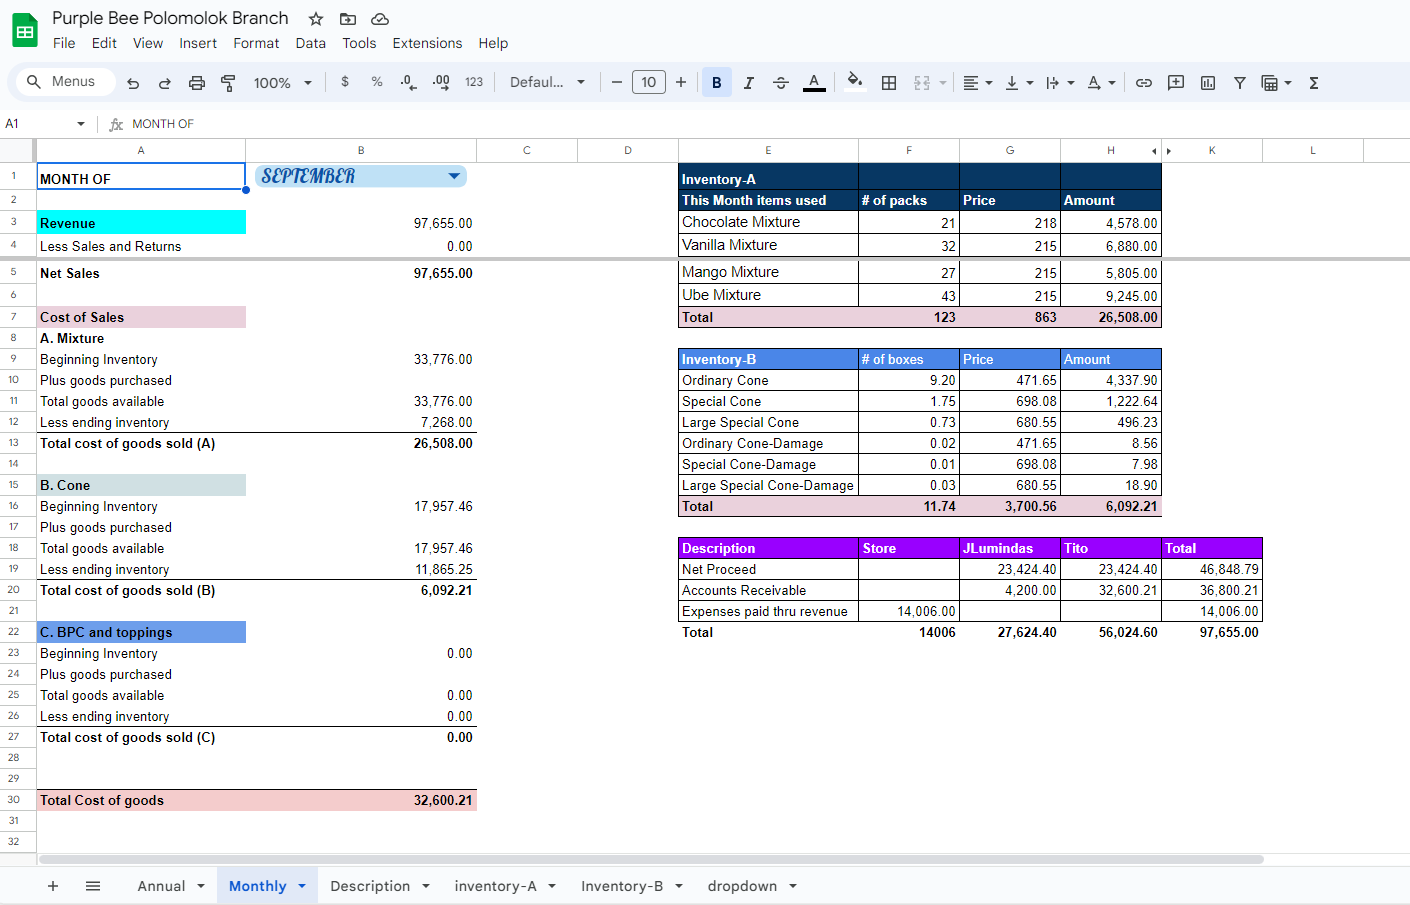Click the Print icon

[197, 83]
